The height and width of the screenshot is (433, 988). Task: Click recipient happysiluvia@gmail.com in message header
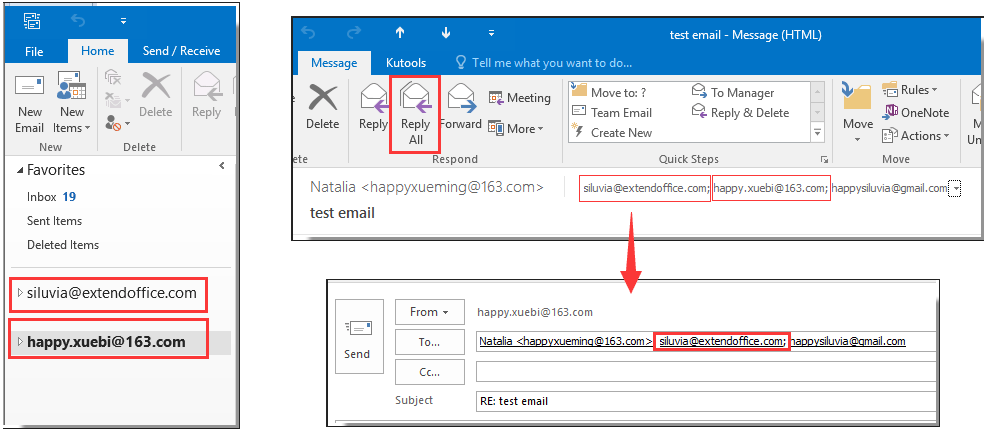(889, 188)
